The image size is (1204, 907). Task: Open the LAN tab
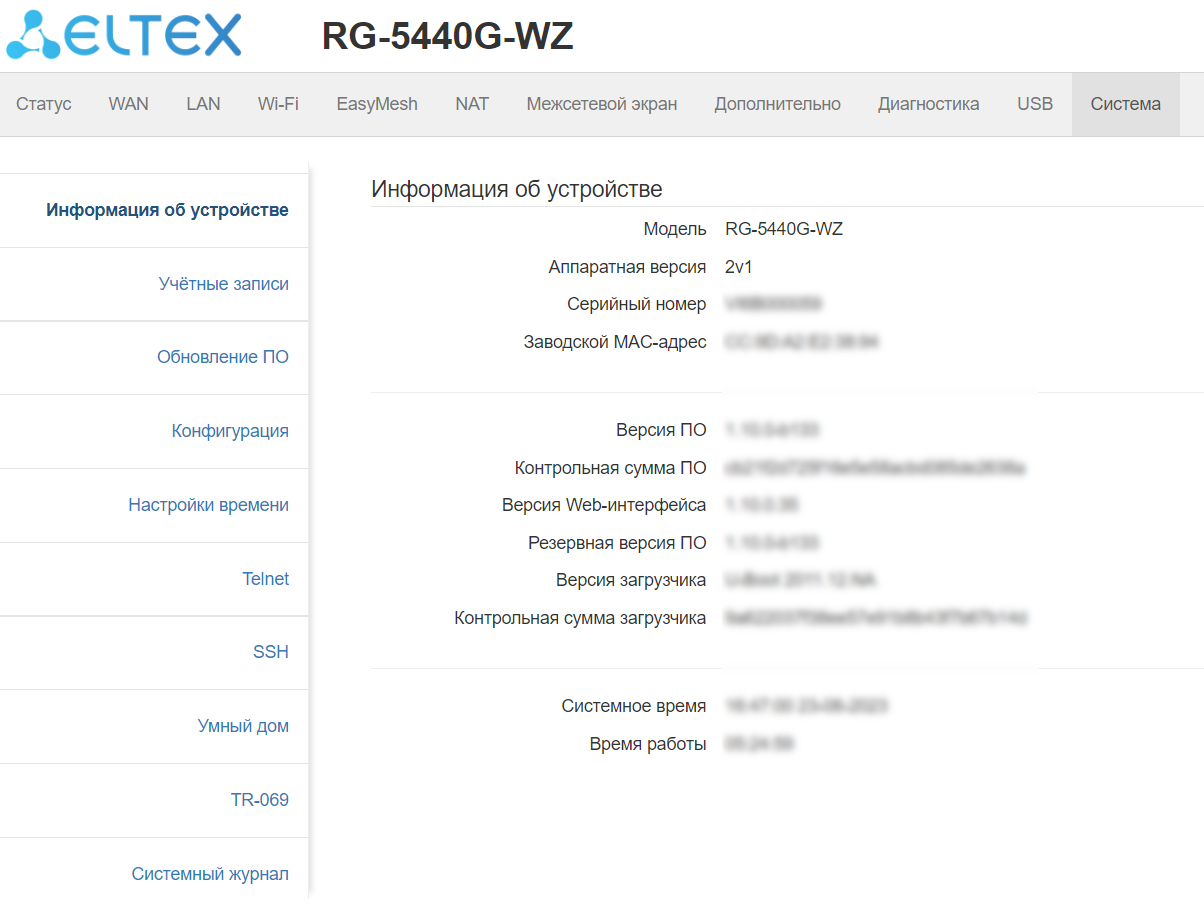pyautogui.click(x=203, y=104)
